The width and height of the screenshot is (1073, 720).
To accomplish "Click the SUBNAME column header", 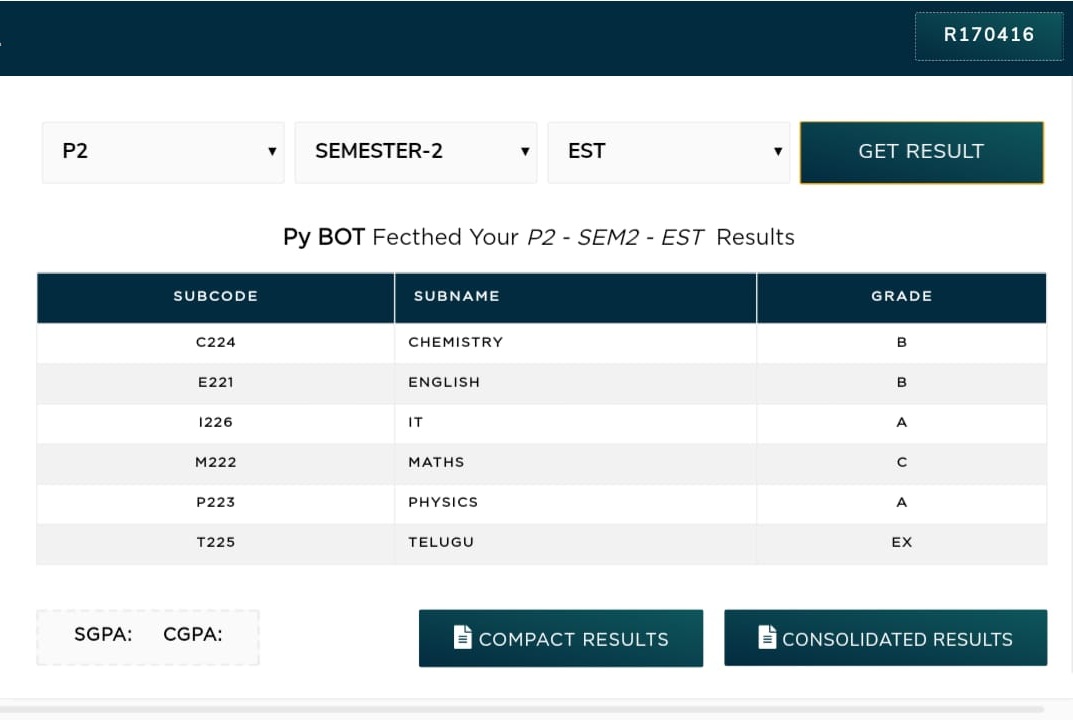I will (x=576, y=297).
